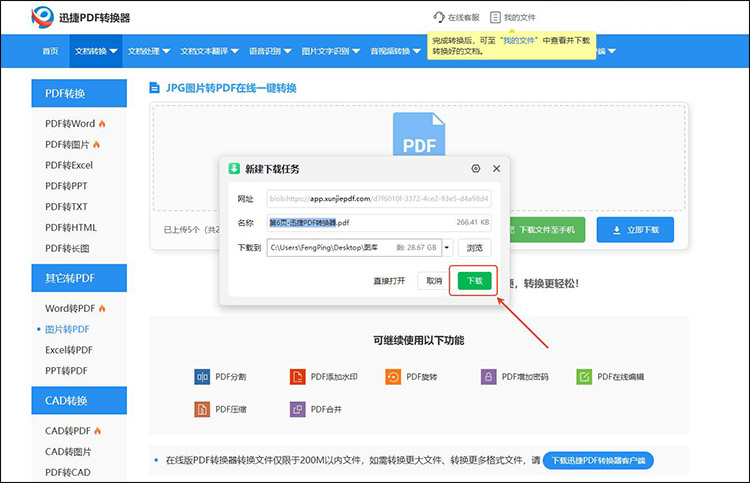Click the flame icon next to PDF转图片
The width and height of the screenshot is (750, 483).
[x=96, y=144]
